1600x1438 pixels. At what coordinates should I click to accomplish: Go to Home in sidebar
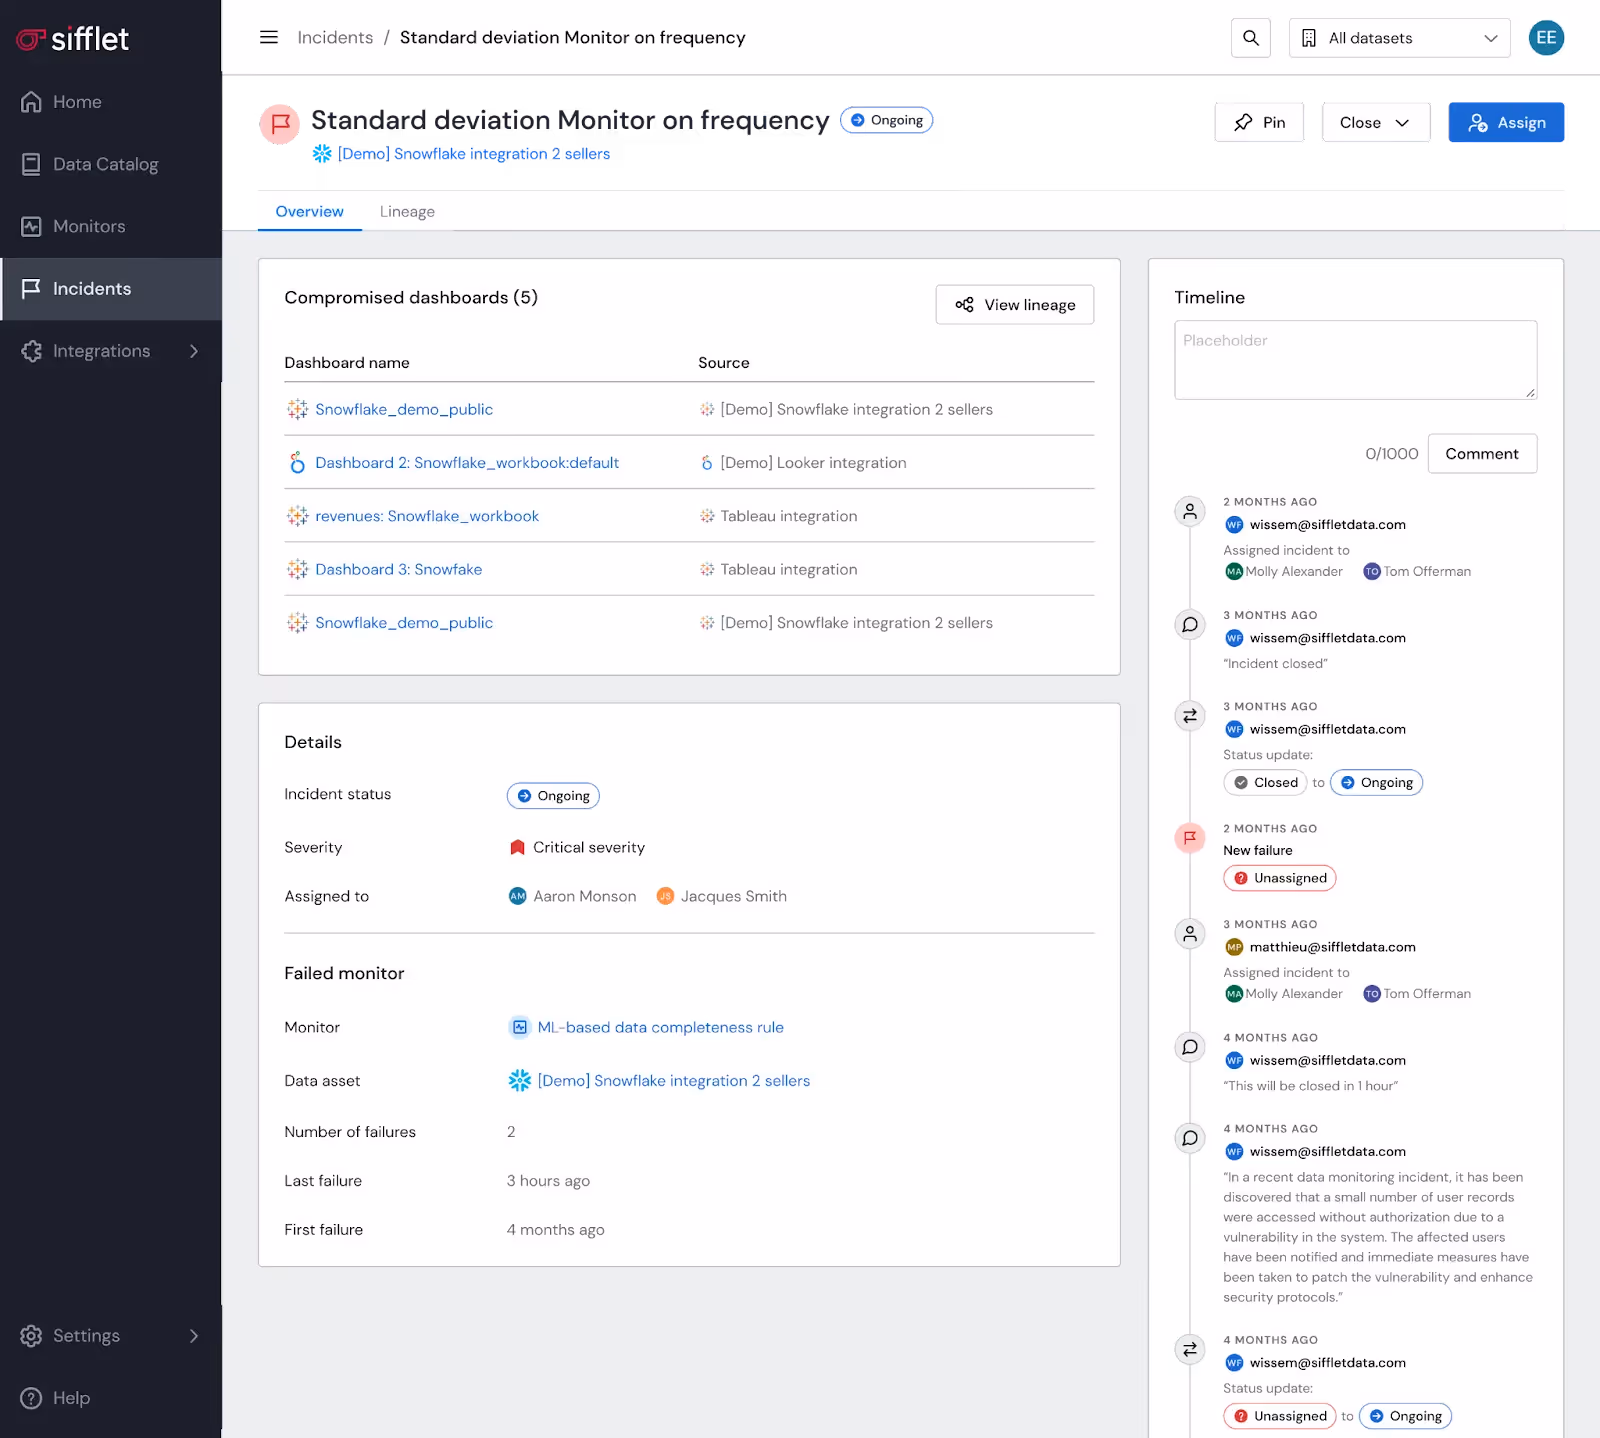coord(110,102)
